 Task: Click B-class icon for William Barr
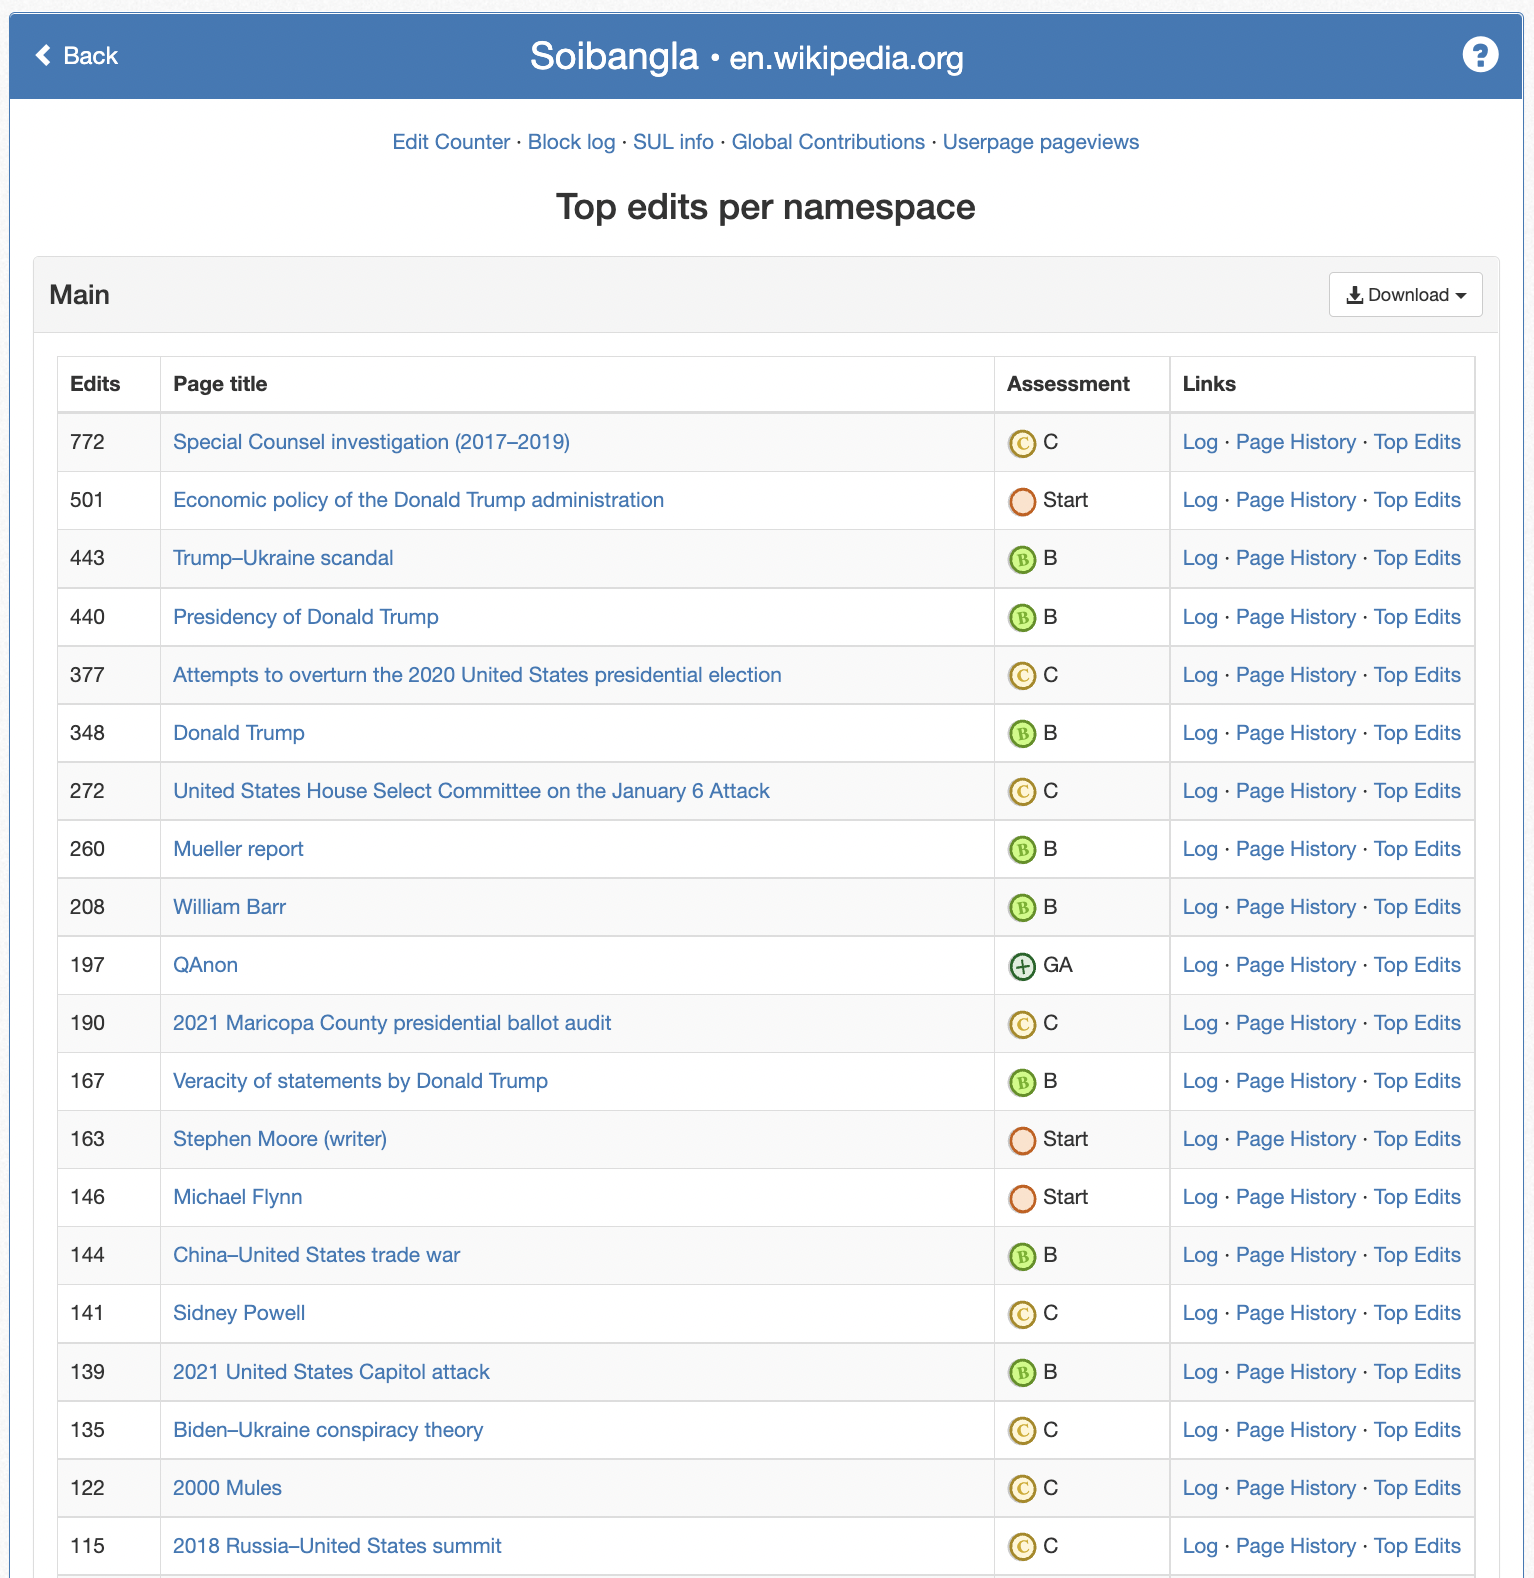click(1022, 908)
